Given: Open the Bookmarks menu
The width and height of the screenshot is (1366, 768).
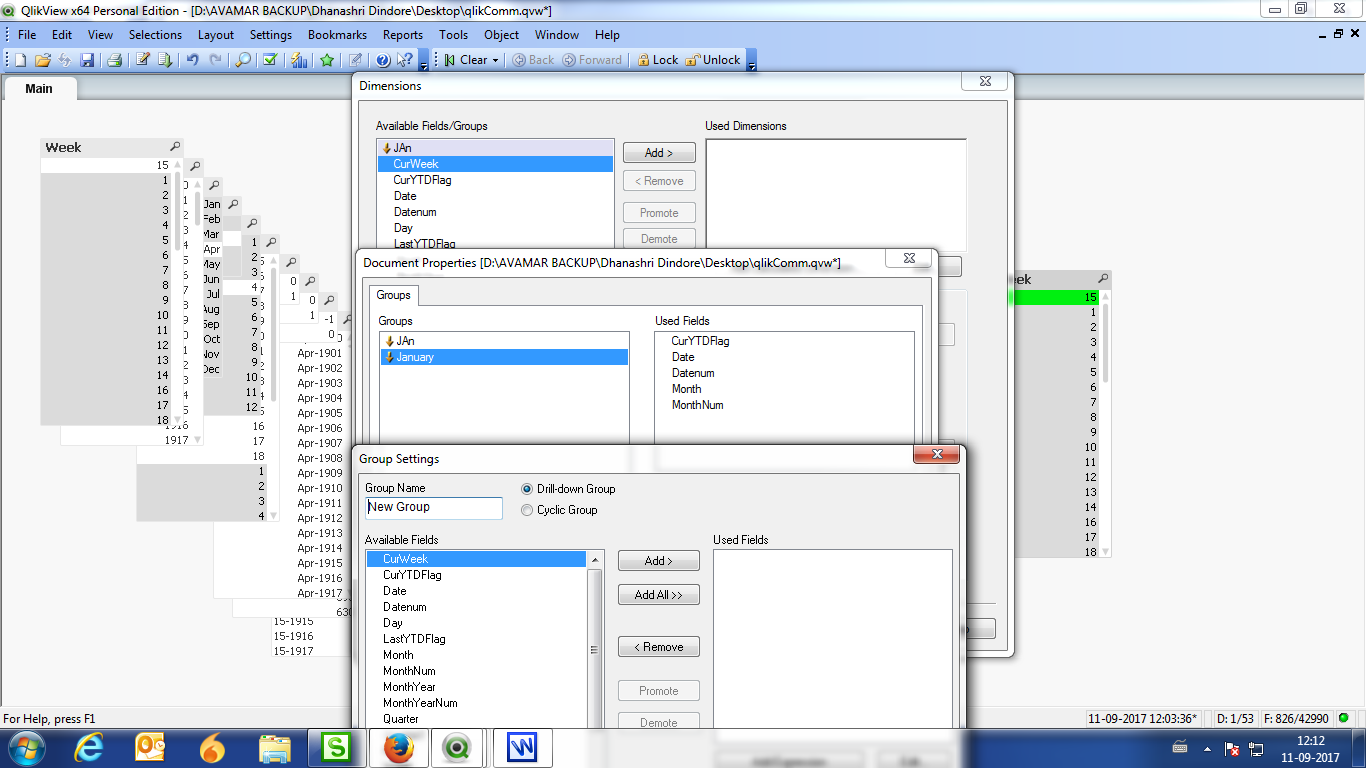Looking at the screenshot, I should [x=338, y=34].
